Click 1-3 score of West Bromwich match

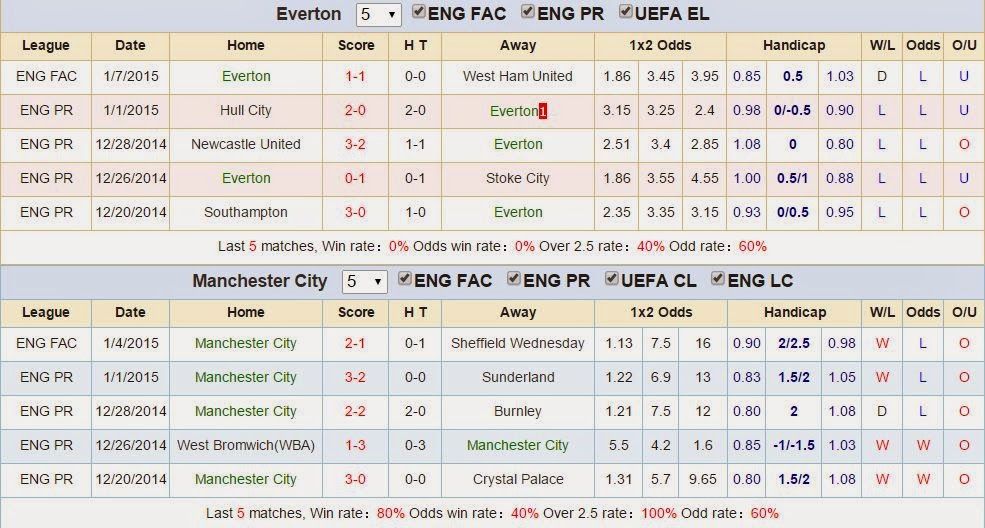coord(356,445)
